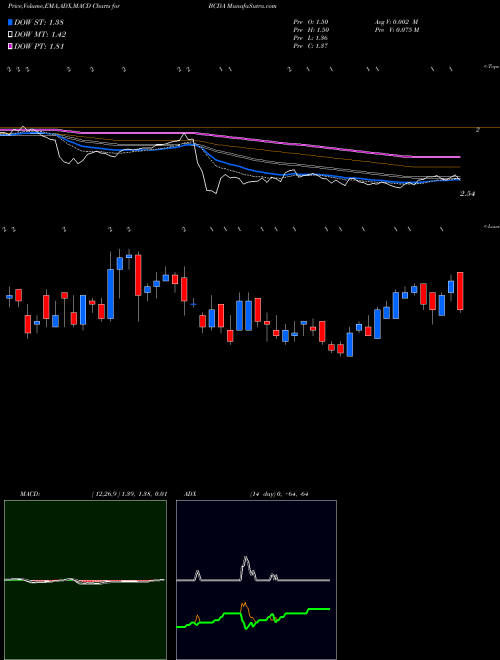Click the 'Pre L: 1.36' value
This screenshot has width=500, height=660.
(311, 38)
